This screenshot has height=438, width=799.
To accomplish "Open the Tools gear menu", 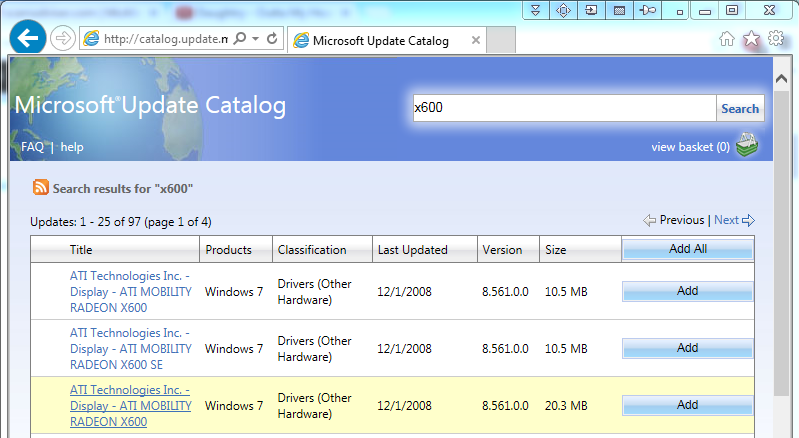I will pos(776,38).
